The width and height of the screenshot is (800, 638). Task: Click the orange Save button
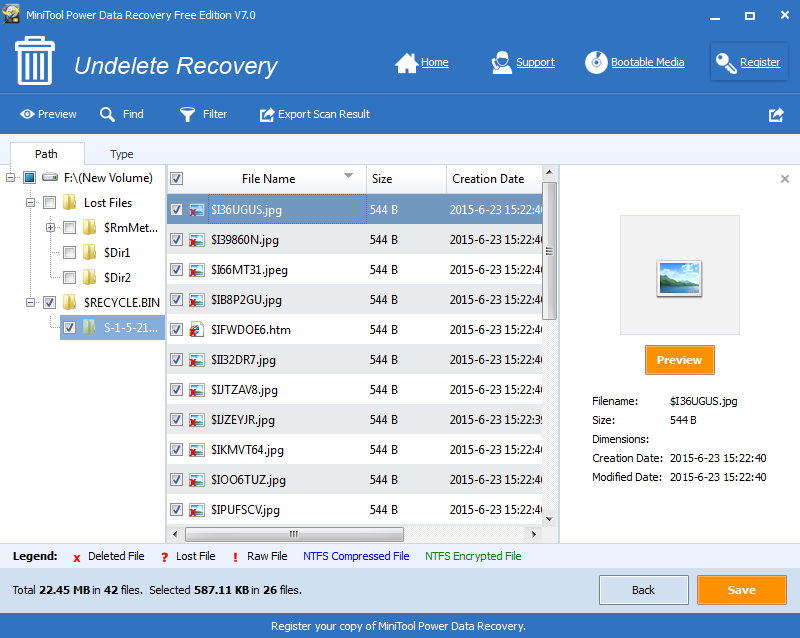coord(741,590)
